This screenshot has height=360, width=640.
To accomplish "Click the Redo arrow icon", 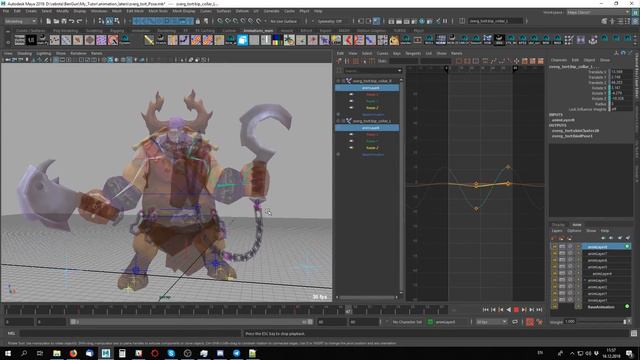I will click(x=79, y=21).
